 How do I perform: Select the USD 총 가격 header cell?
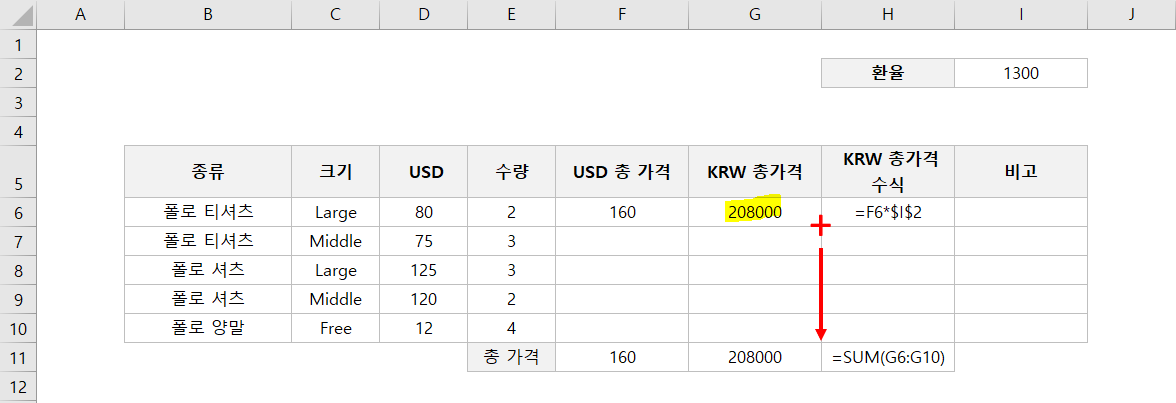pyautogui.click(x=622, y=171)
